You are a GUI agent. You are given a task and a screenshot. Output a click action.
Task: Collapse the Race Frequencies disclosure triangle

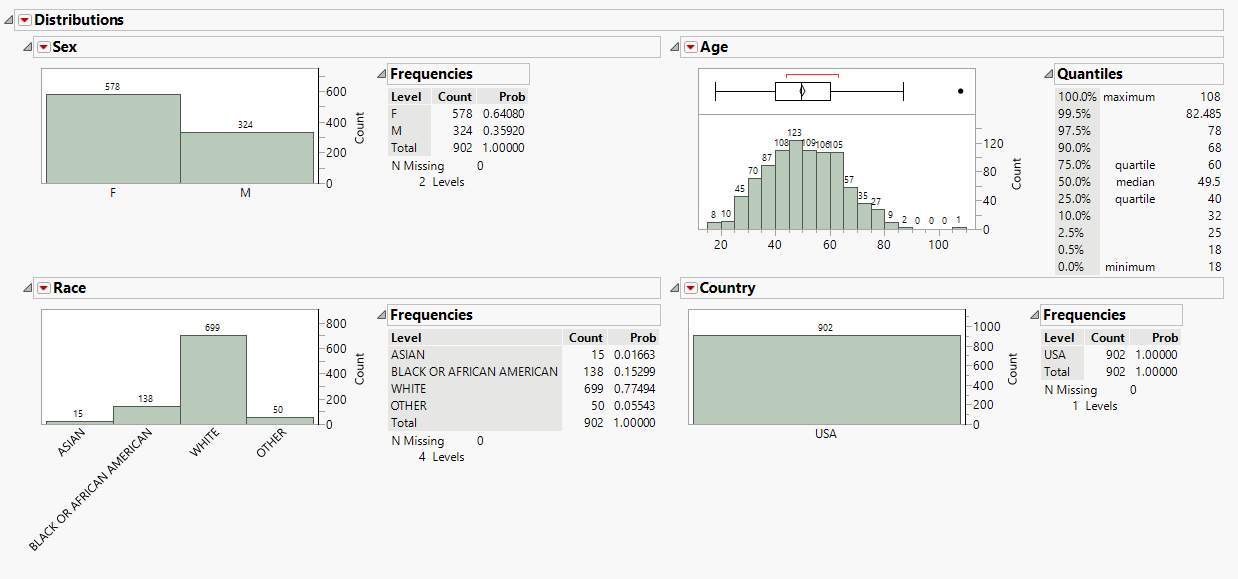point(381,315)
